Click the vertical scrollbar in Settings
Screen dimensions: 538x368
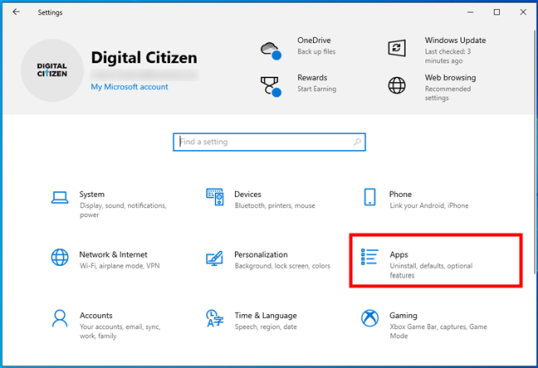pyautogui.click(x=536, y=151)
